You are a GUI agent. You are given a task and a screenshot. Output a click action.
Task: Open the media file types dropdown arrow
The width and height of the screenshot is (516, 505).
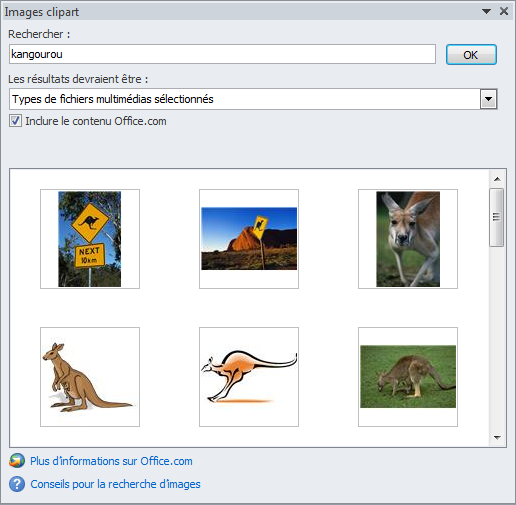[489, 99]
